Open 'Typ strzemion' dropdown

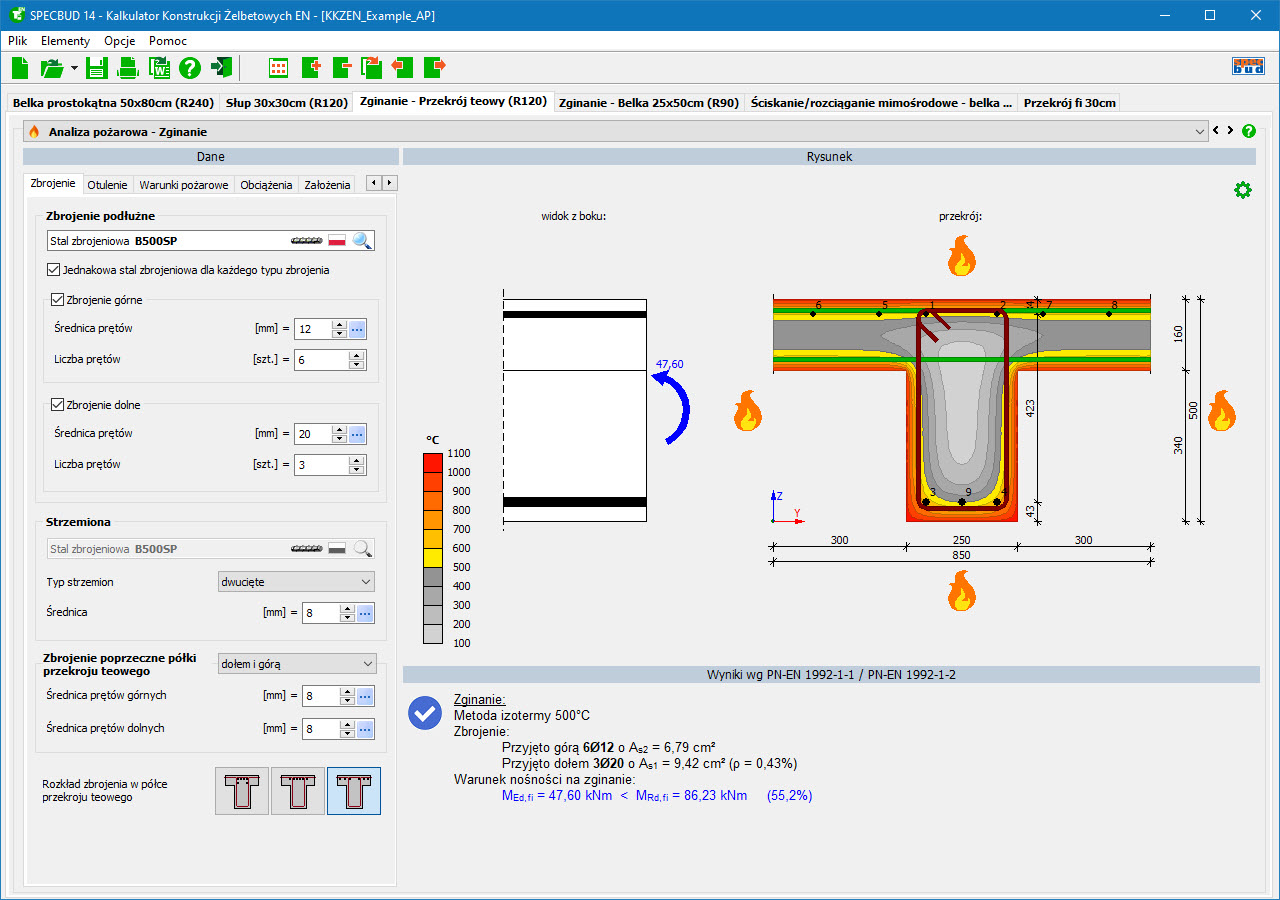coord(296,581)
